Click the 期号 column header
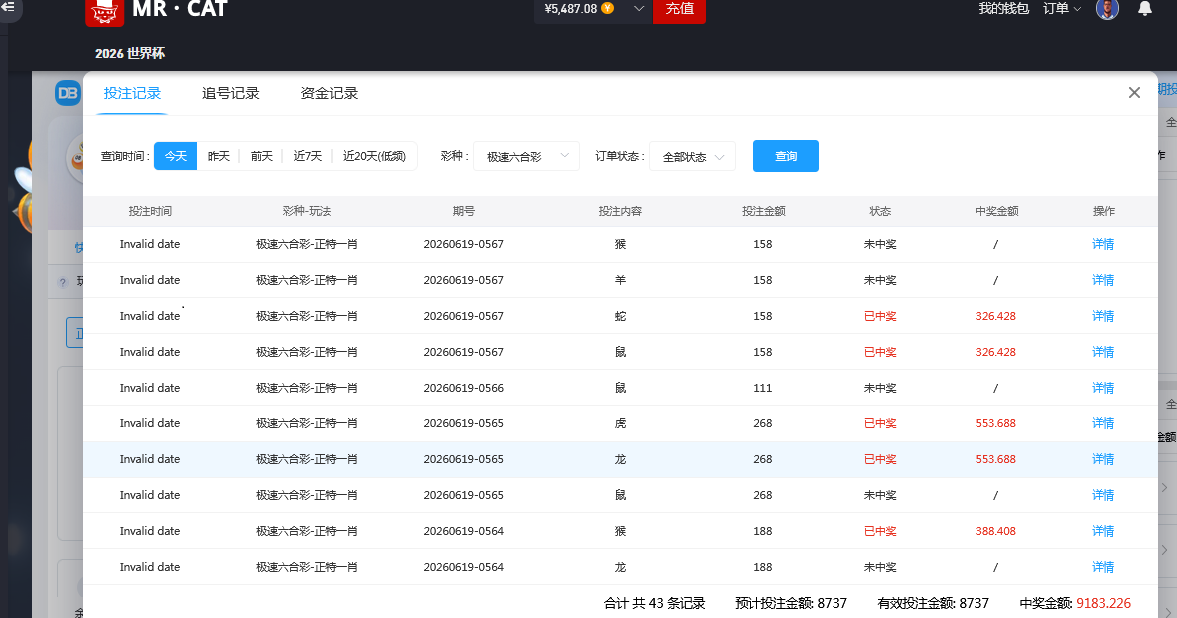 point(464,211)
